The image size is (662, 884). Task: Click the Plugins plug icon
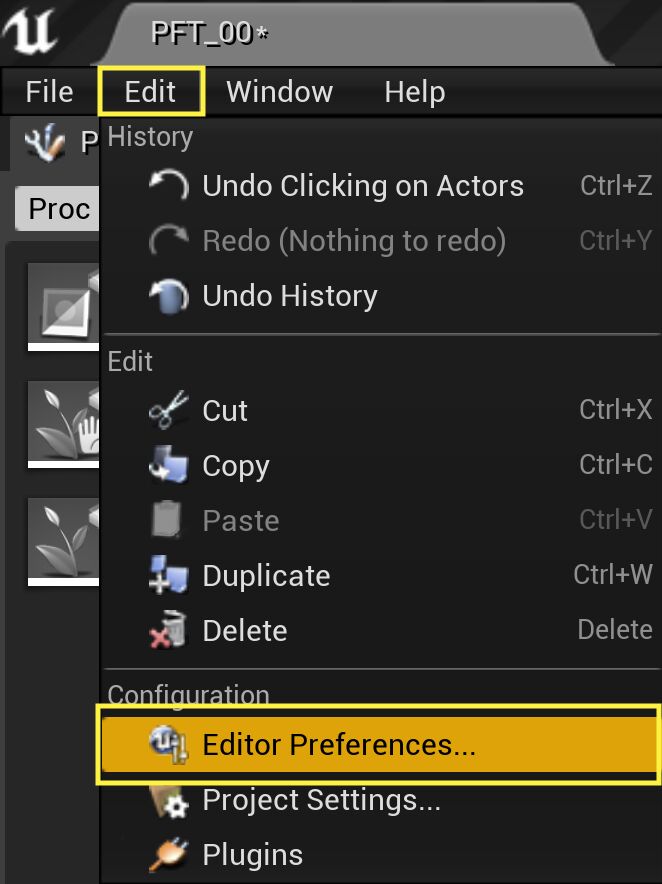168,854
